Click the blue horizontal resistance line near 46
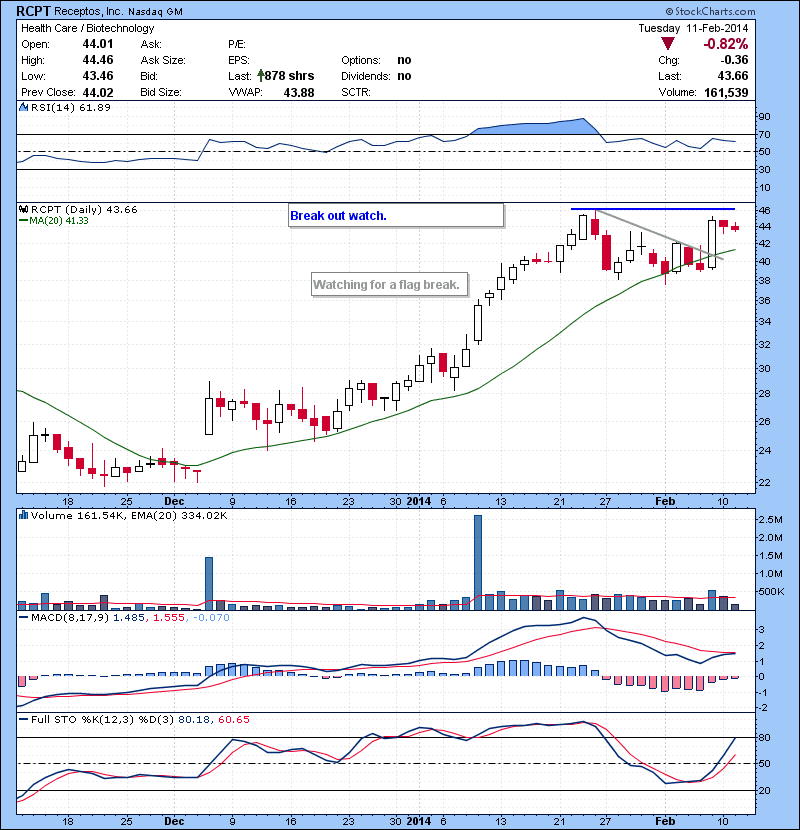 (x=652, y=209)
